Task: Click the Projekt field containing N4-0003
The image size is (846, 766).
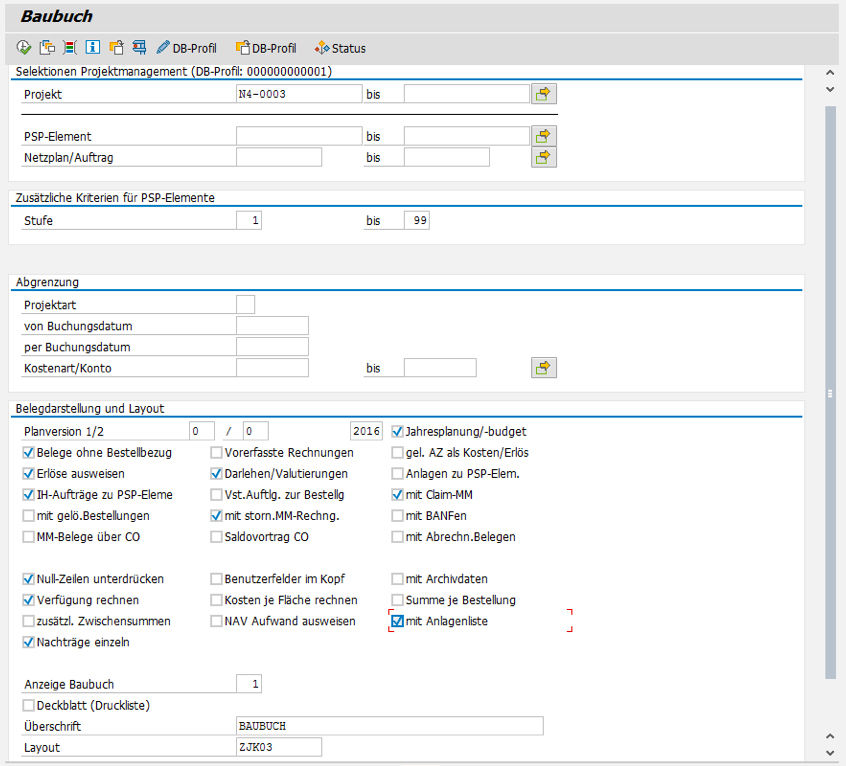Action: pyautogui.click(x=297, y=94)
